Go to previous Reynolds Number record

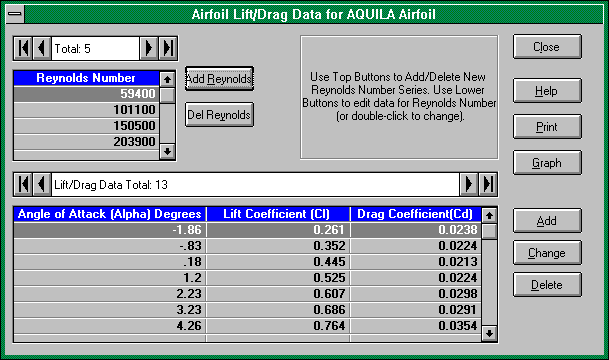point(42,49)
